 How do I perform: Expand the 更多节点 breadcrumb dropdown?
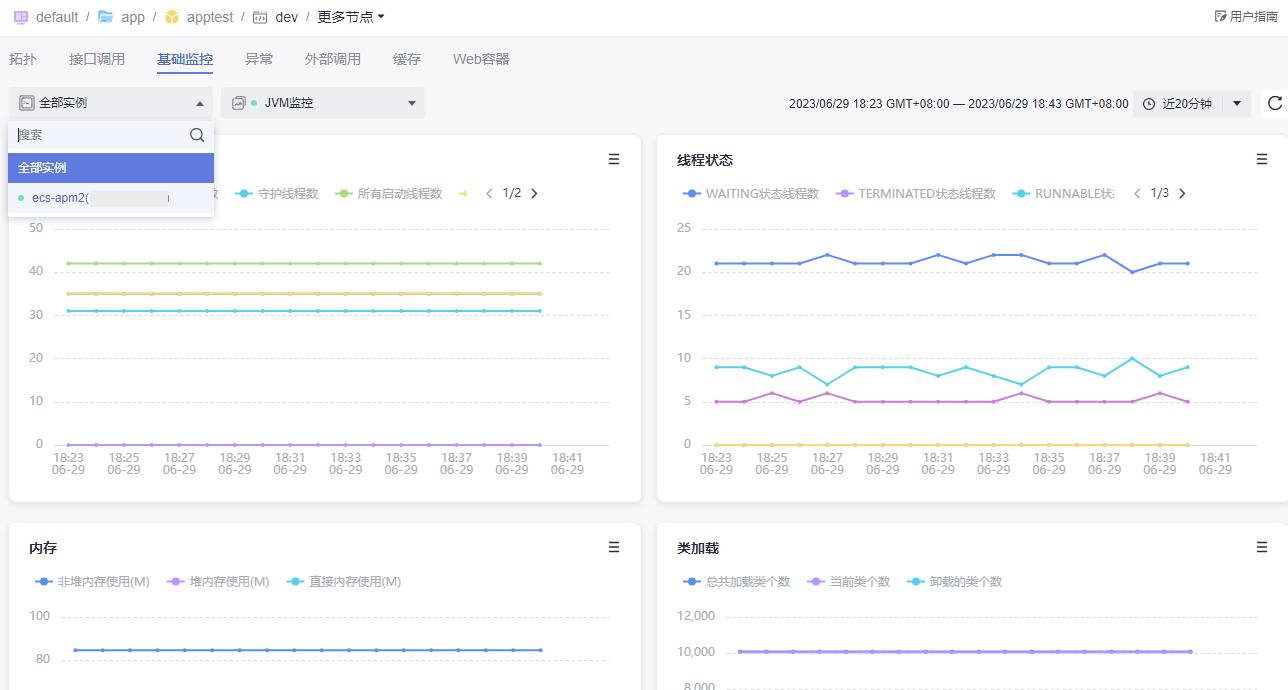click(x=351, y=17)
